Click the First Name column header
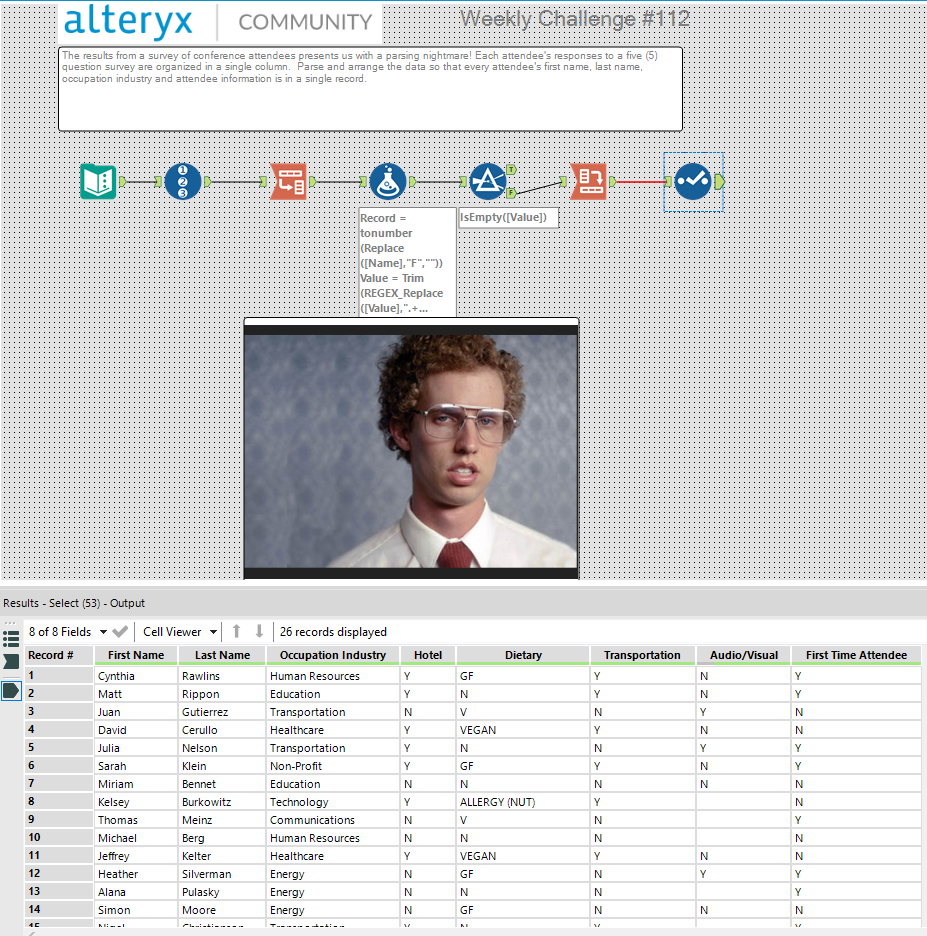This screenshot has width=927, height=936. click(136, 655)
